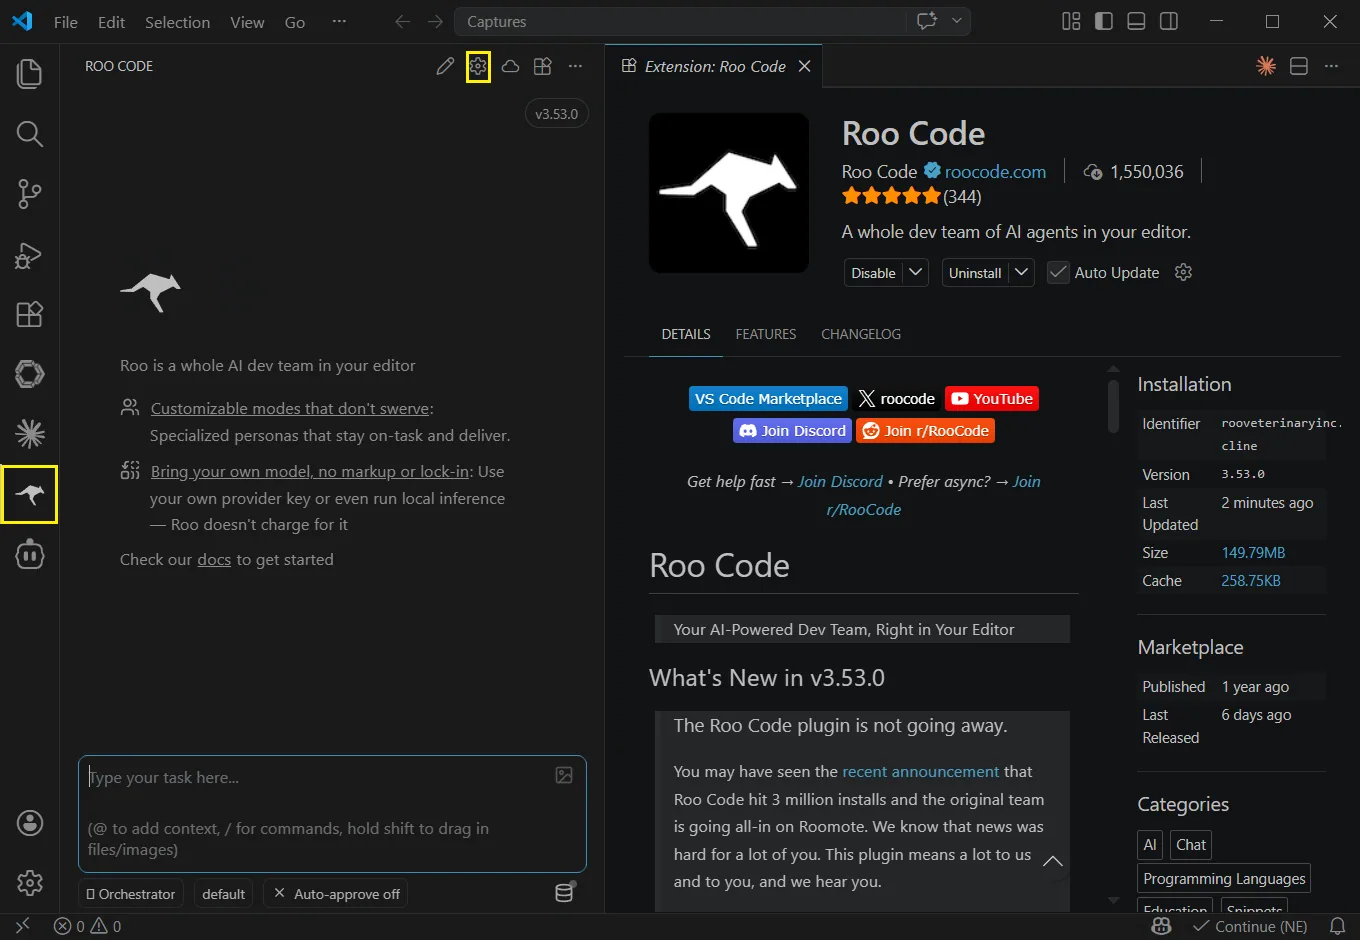Click the Uninstall button

click(975, 273)
